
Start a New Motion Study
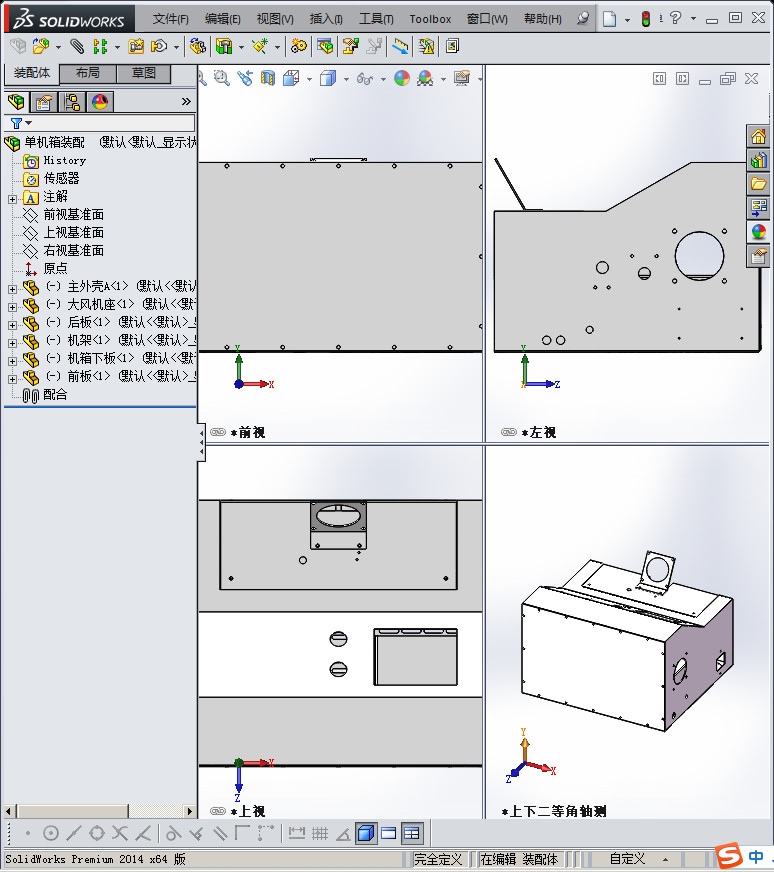point(299,46)
